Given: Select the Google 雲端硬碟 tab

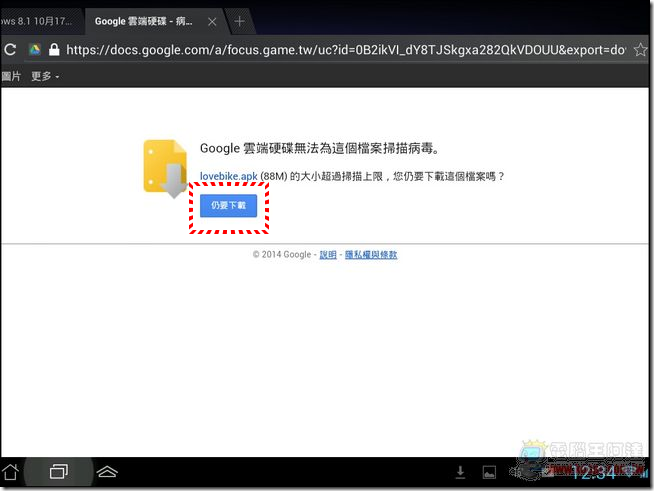Looking at the screenshot, I should tap(143, 21).
